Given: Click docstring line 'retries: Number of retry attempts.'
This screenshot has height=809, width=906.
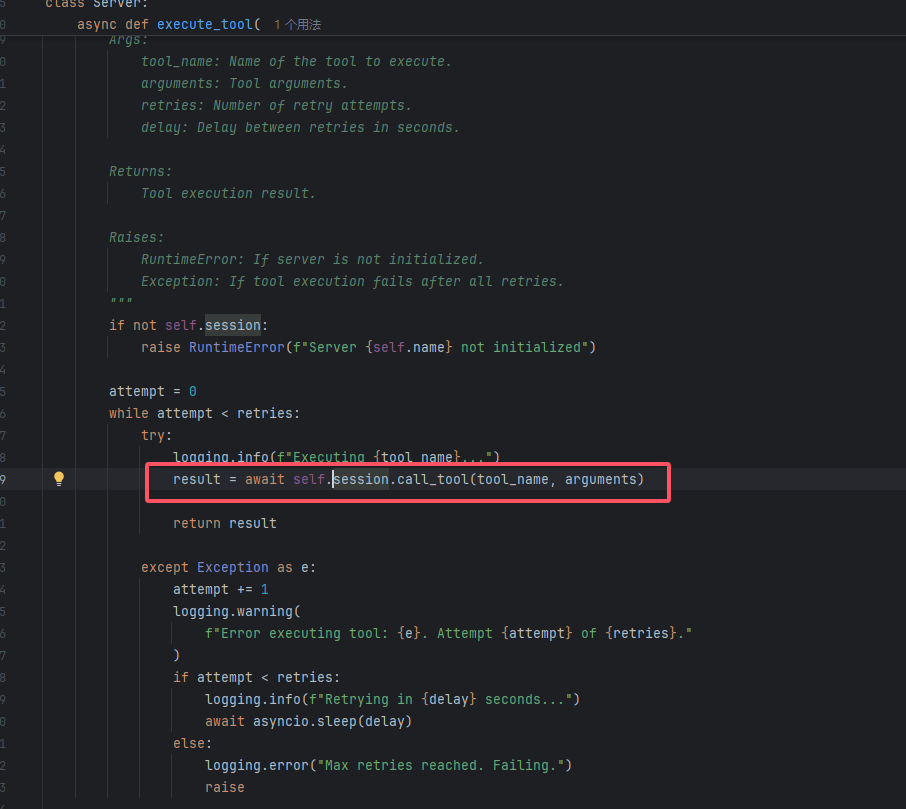Looking at the screenshot, I should pyautogui.click(x=276, y=105).
